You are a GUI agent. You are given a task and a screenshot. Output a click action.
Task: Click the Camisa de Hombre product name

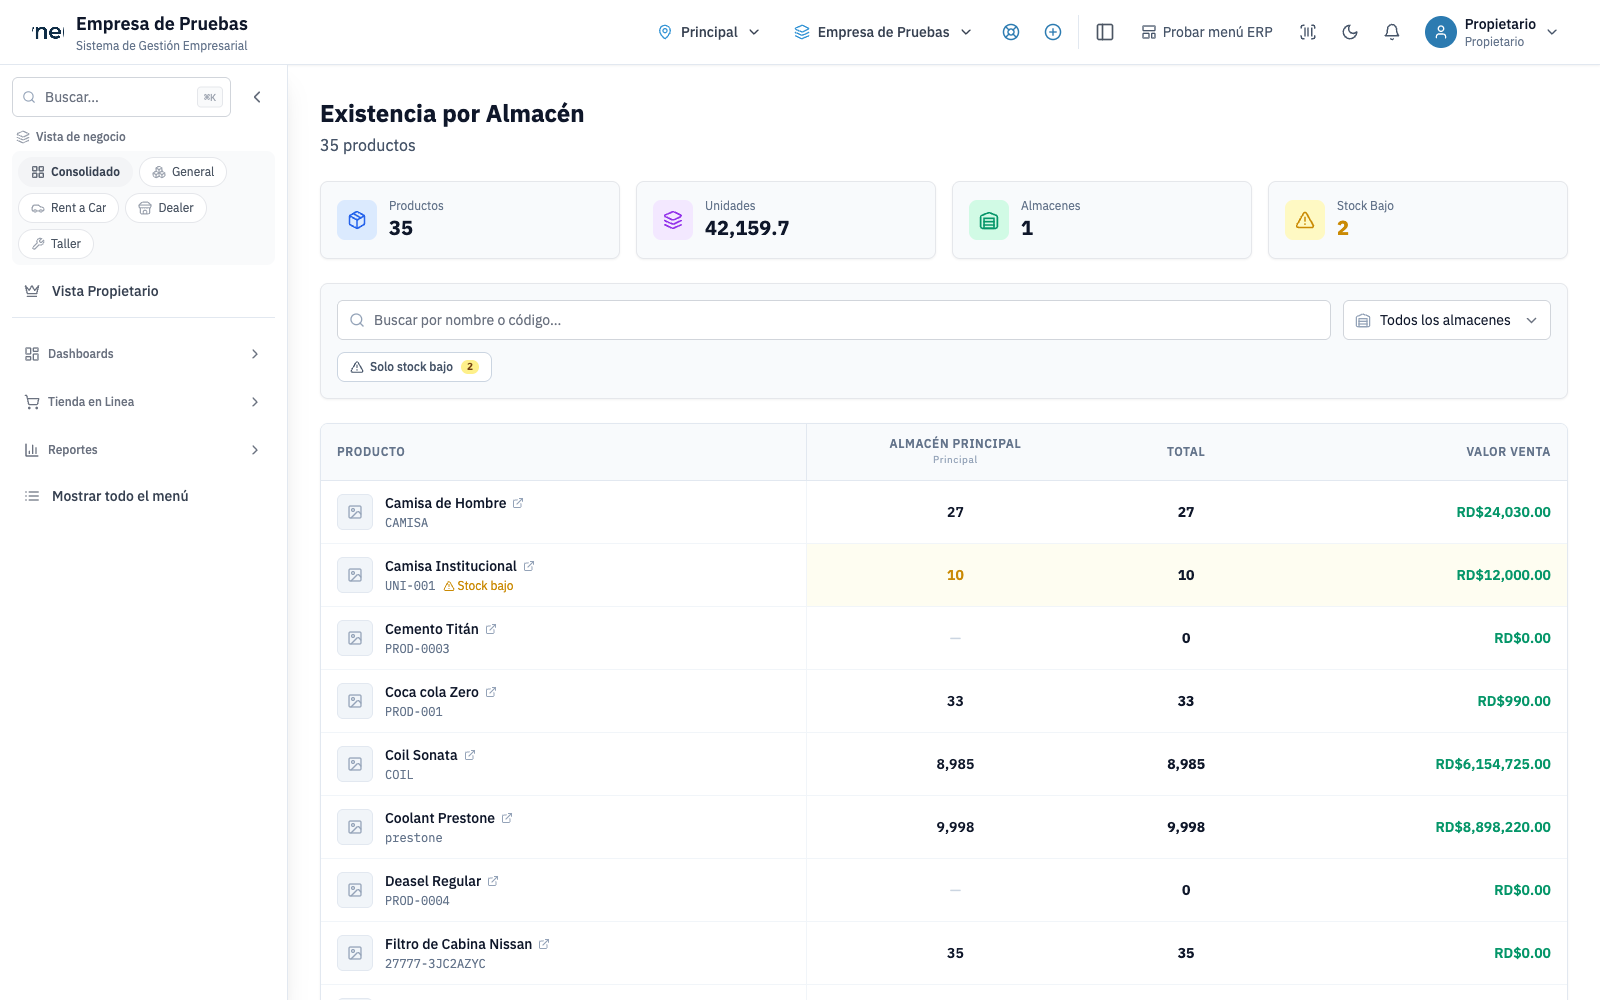(445, 503)
